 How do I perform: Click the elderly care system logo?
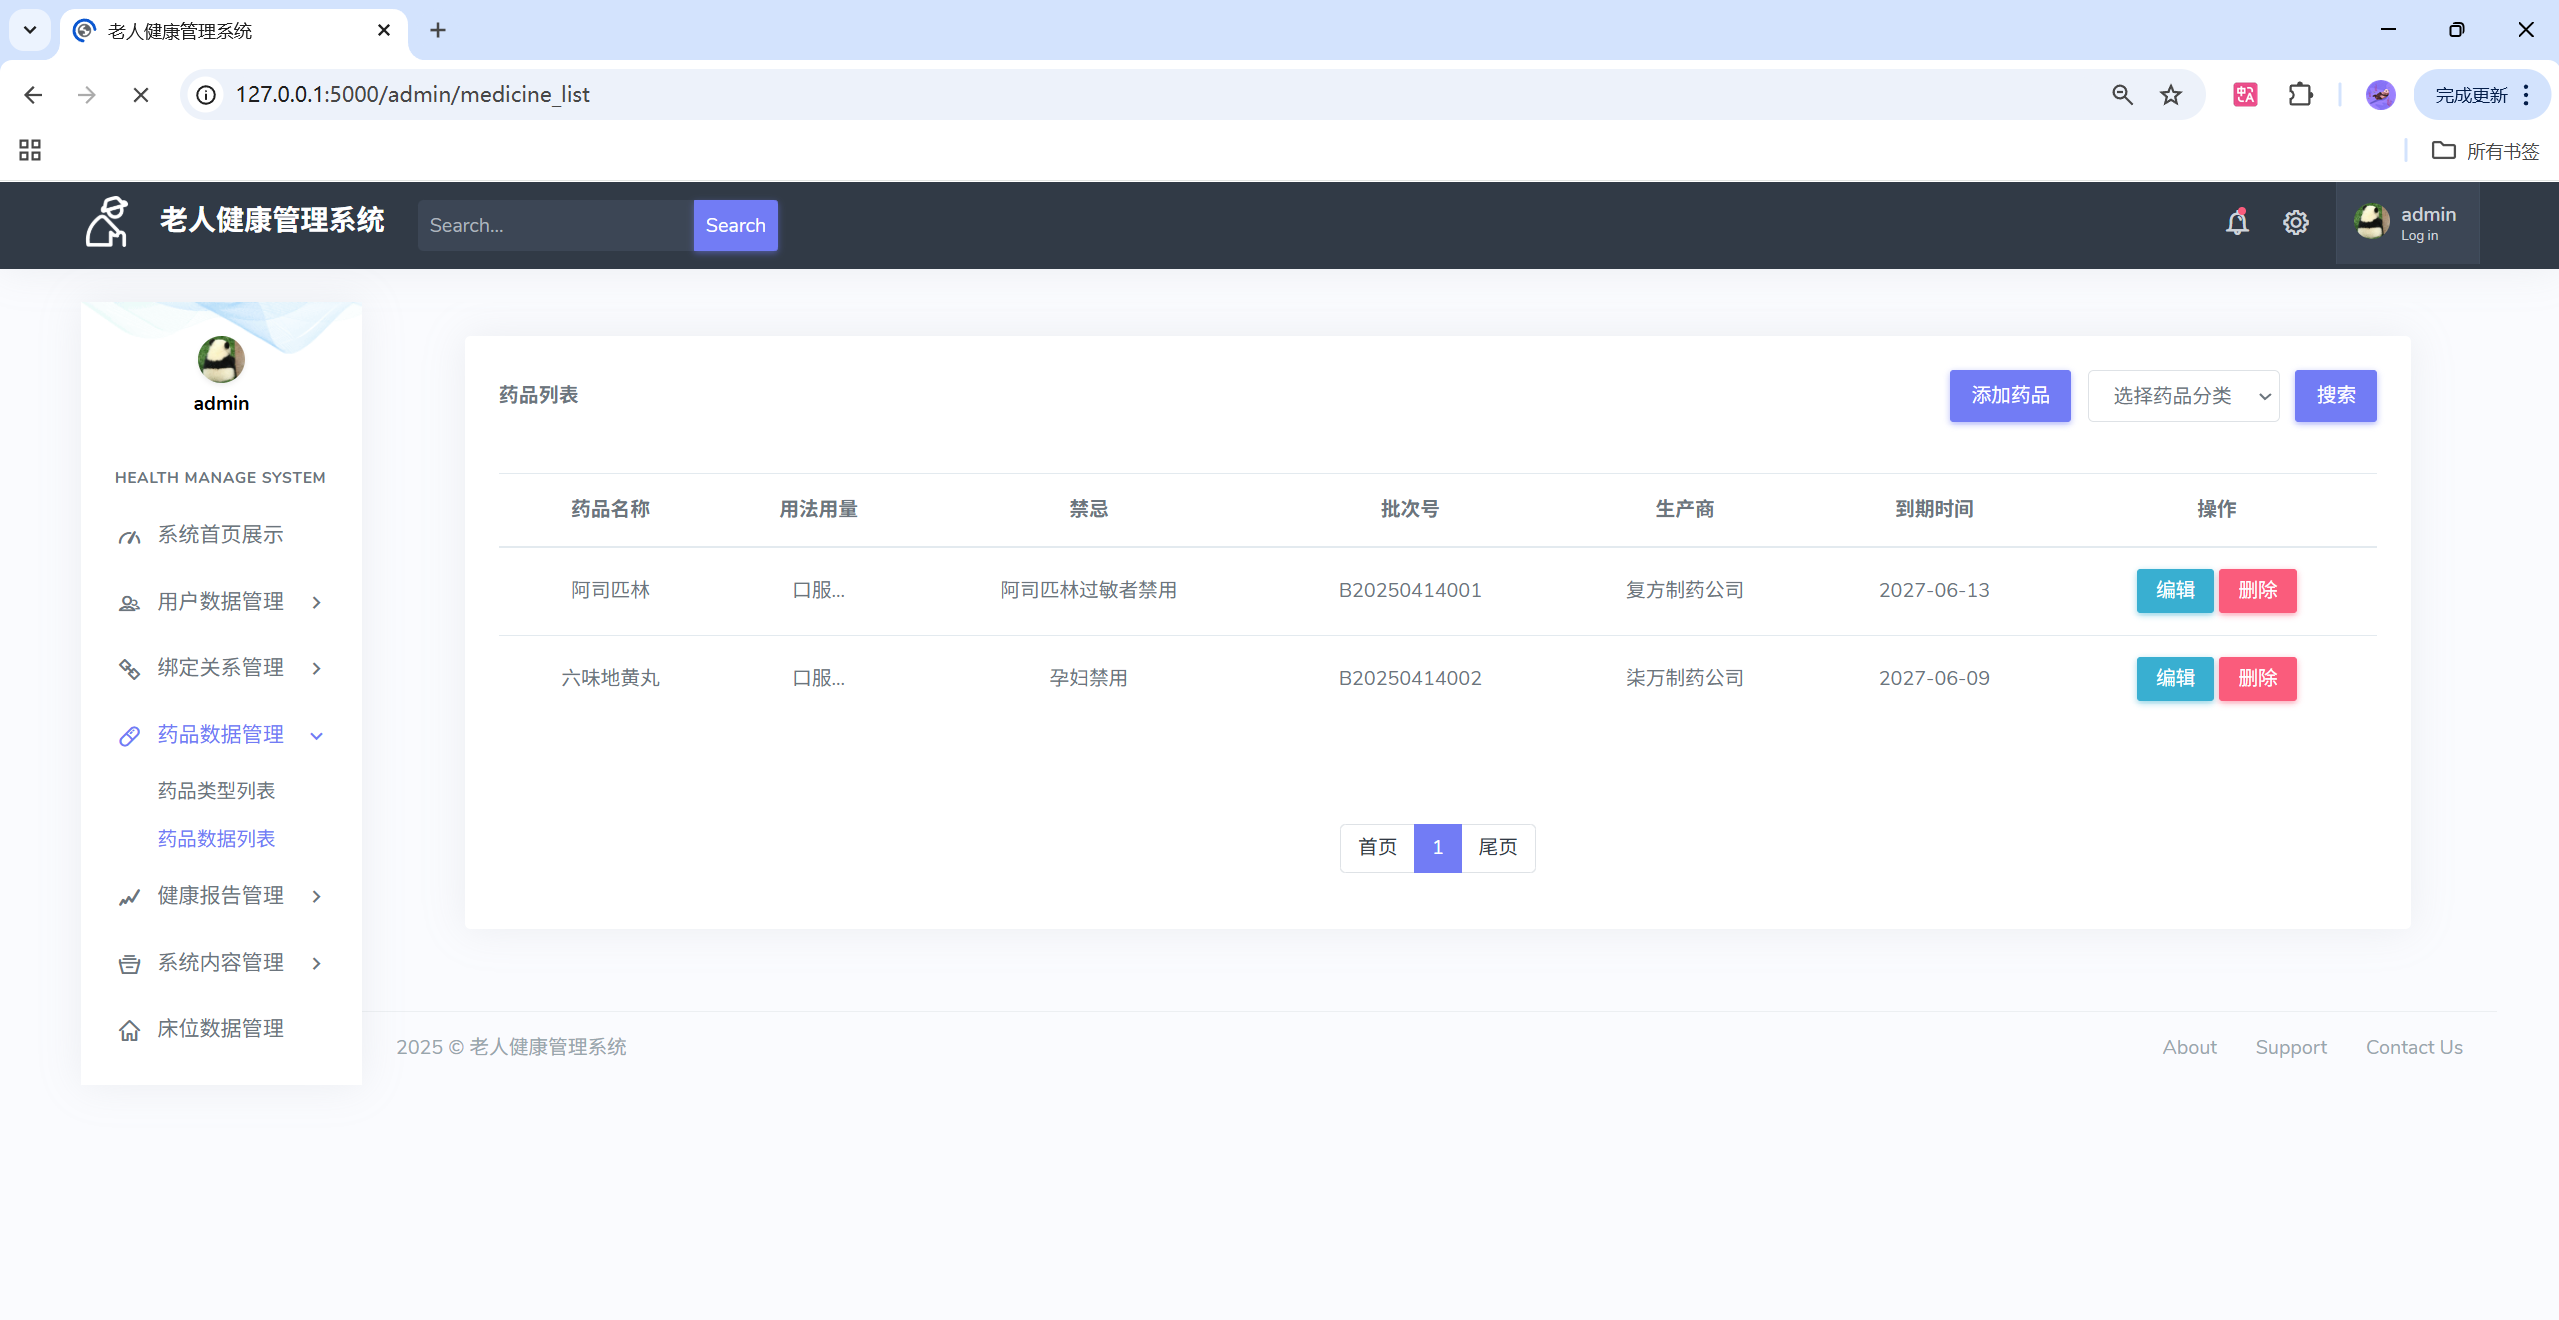(x=107, y=221)
